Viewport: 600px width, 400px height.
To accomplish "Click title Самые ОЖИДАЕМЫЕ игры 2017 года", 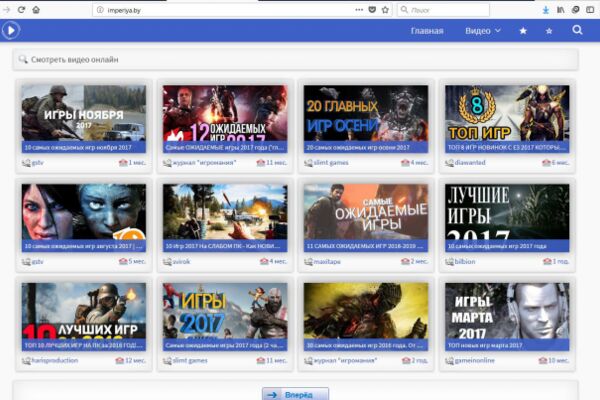I will pyautogui.click(x=225, y=147).
